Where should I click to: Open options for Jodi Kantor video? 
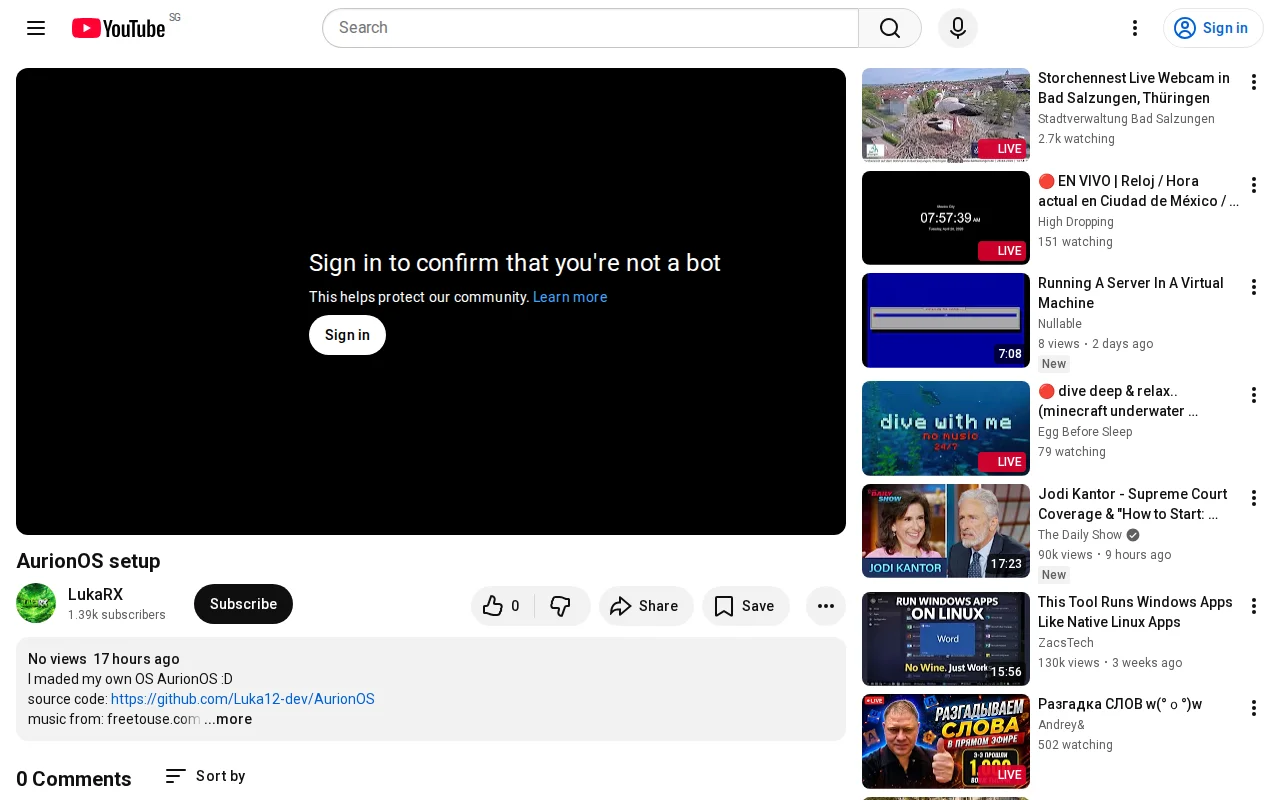click(x=1254, y=498)
